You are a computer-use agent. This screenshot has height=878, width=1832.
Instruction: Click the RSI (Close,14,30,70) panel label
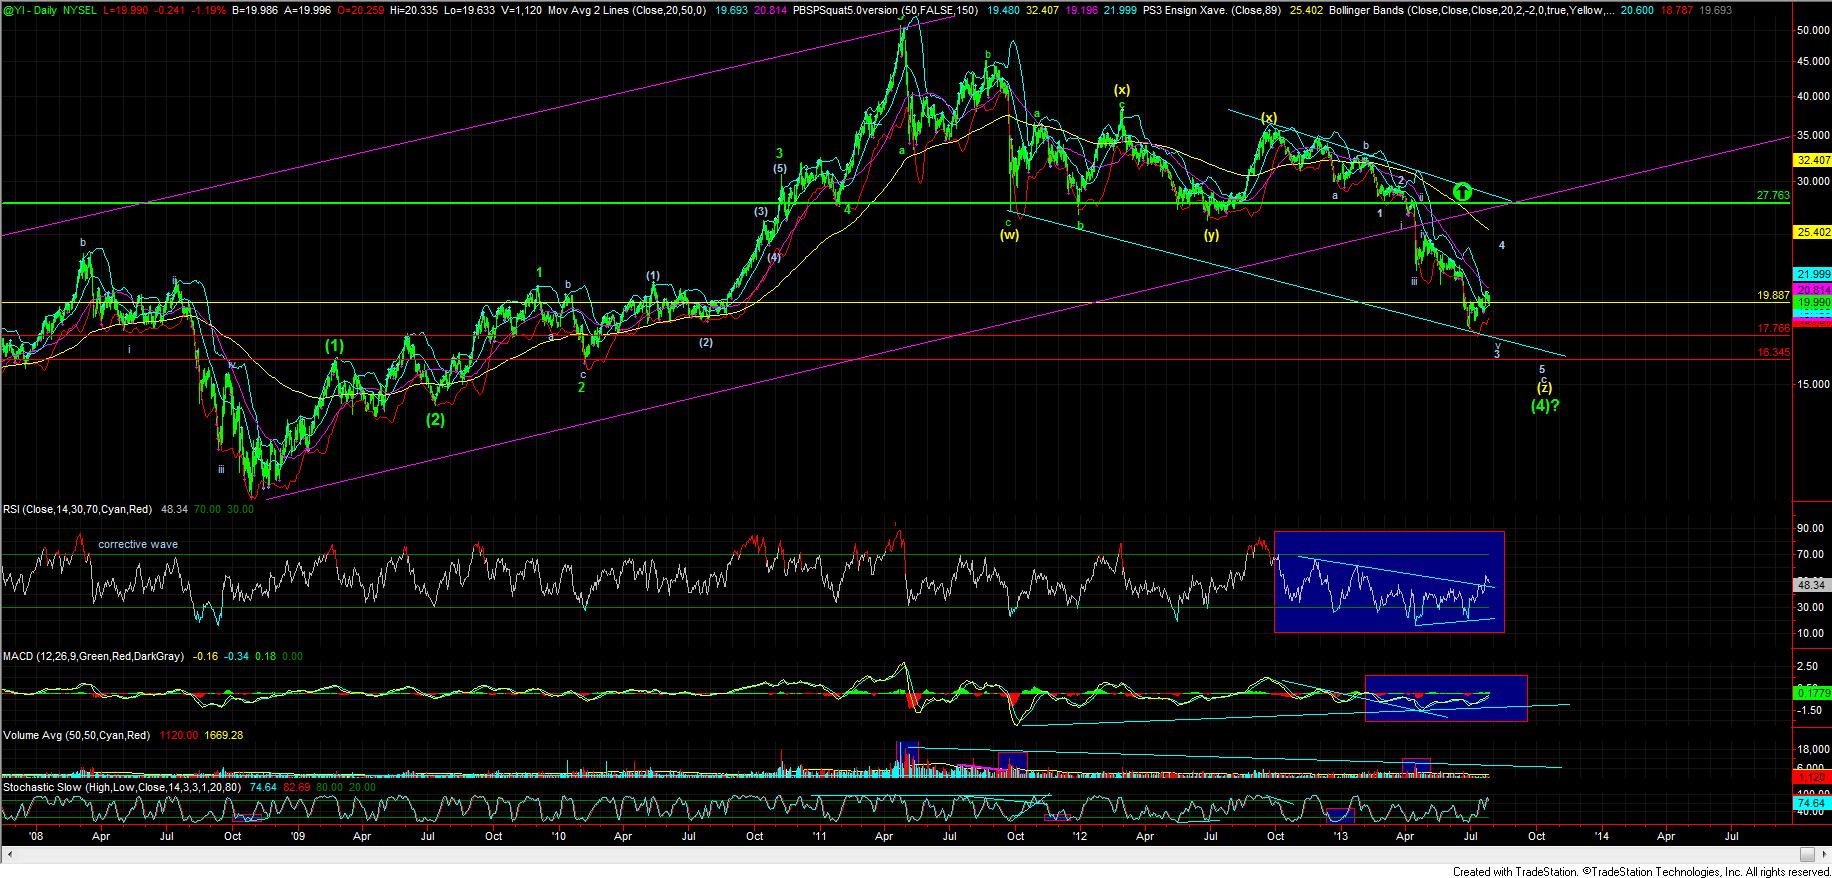[77, 510]
